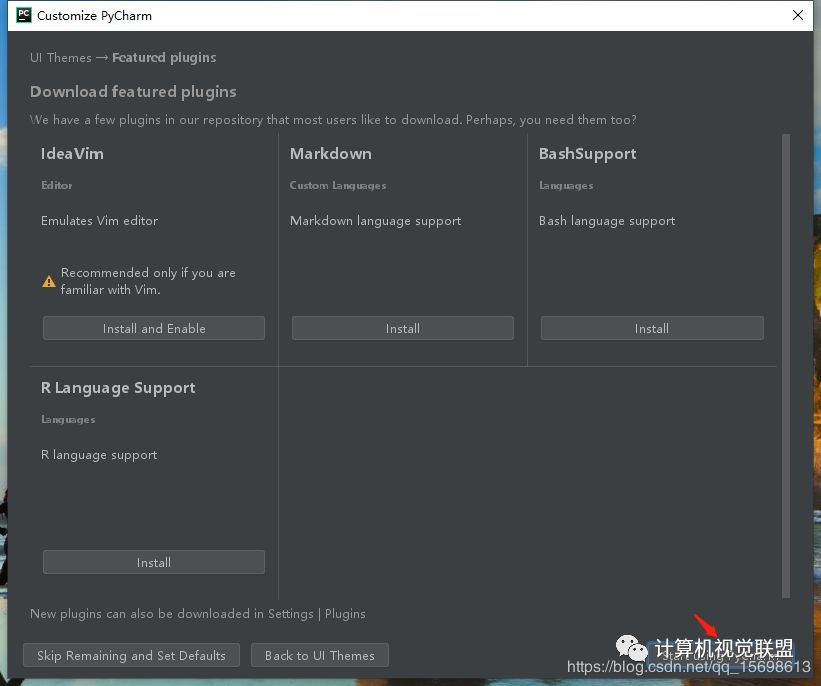Select the Markdown plugin title

(331, 153)
